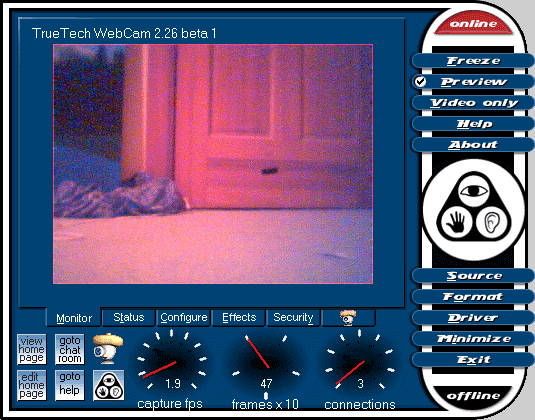Click the frames x 10 gauge
This screenshot has width=535, height=420.
point(265,362)
